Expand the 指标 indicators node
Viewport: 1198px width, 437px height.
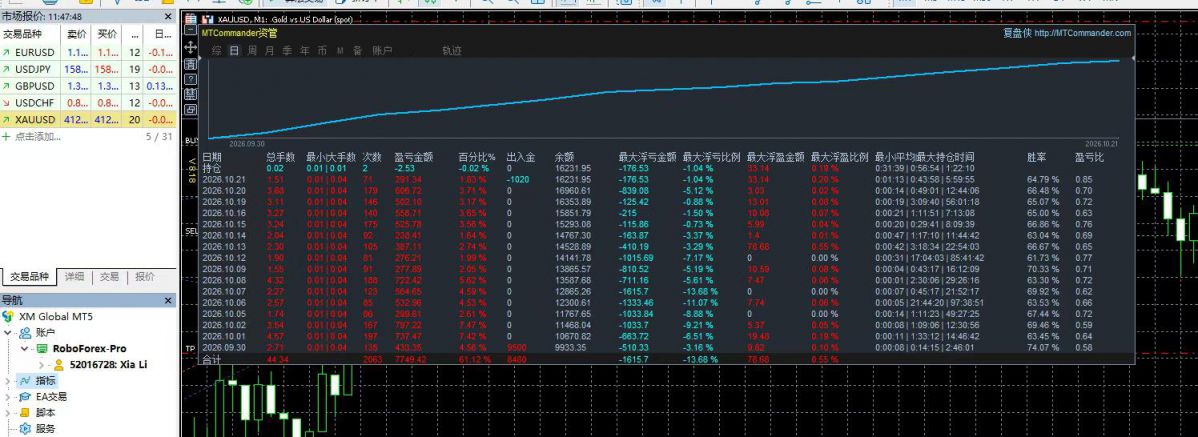pyautogui.click(x=8, y=380)
